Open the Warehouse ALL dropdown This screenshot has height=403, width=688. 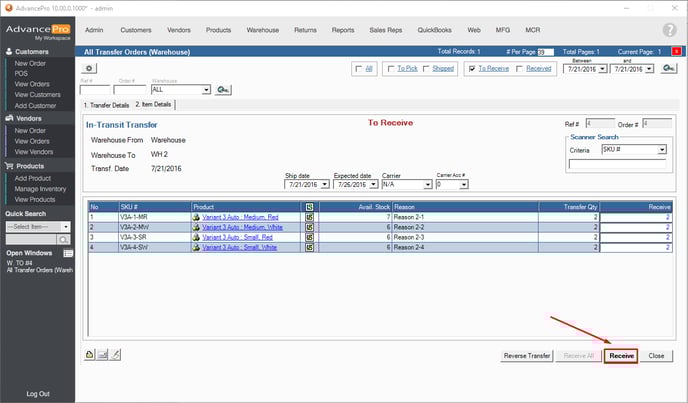(x=205, y=90)
